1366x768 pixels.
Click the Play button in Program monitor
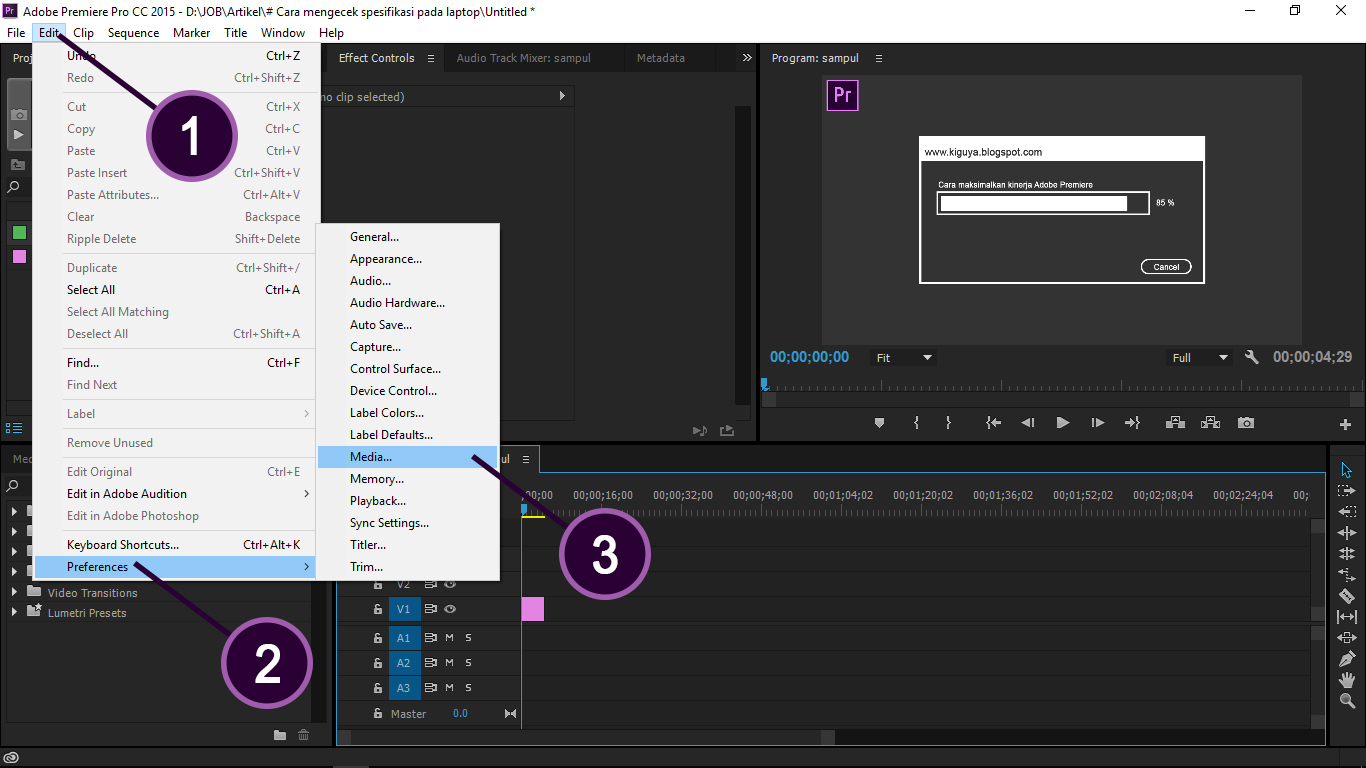tap(1062, 422)
